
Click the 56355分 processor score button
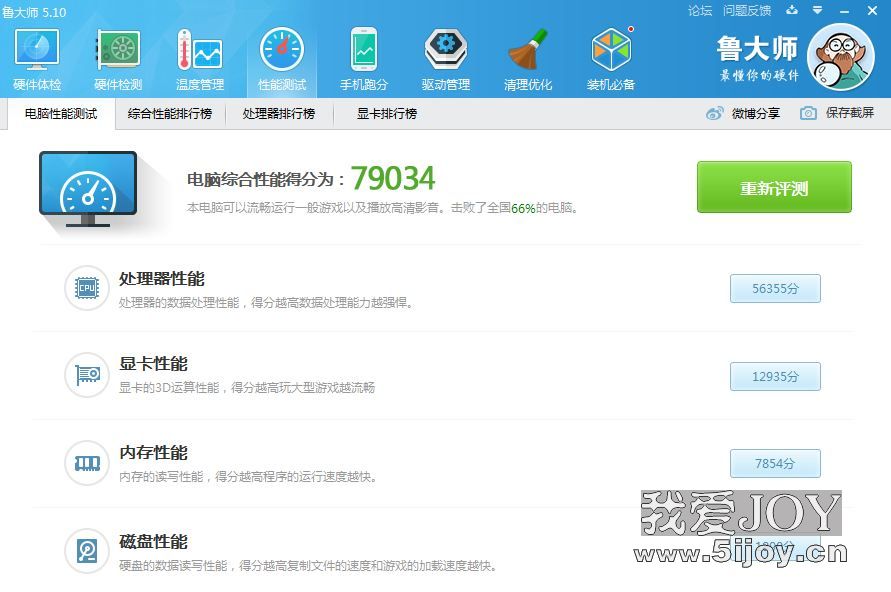pos(775,289)
